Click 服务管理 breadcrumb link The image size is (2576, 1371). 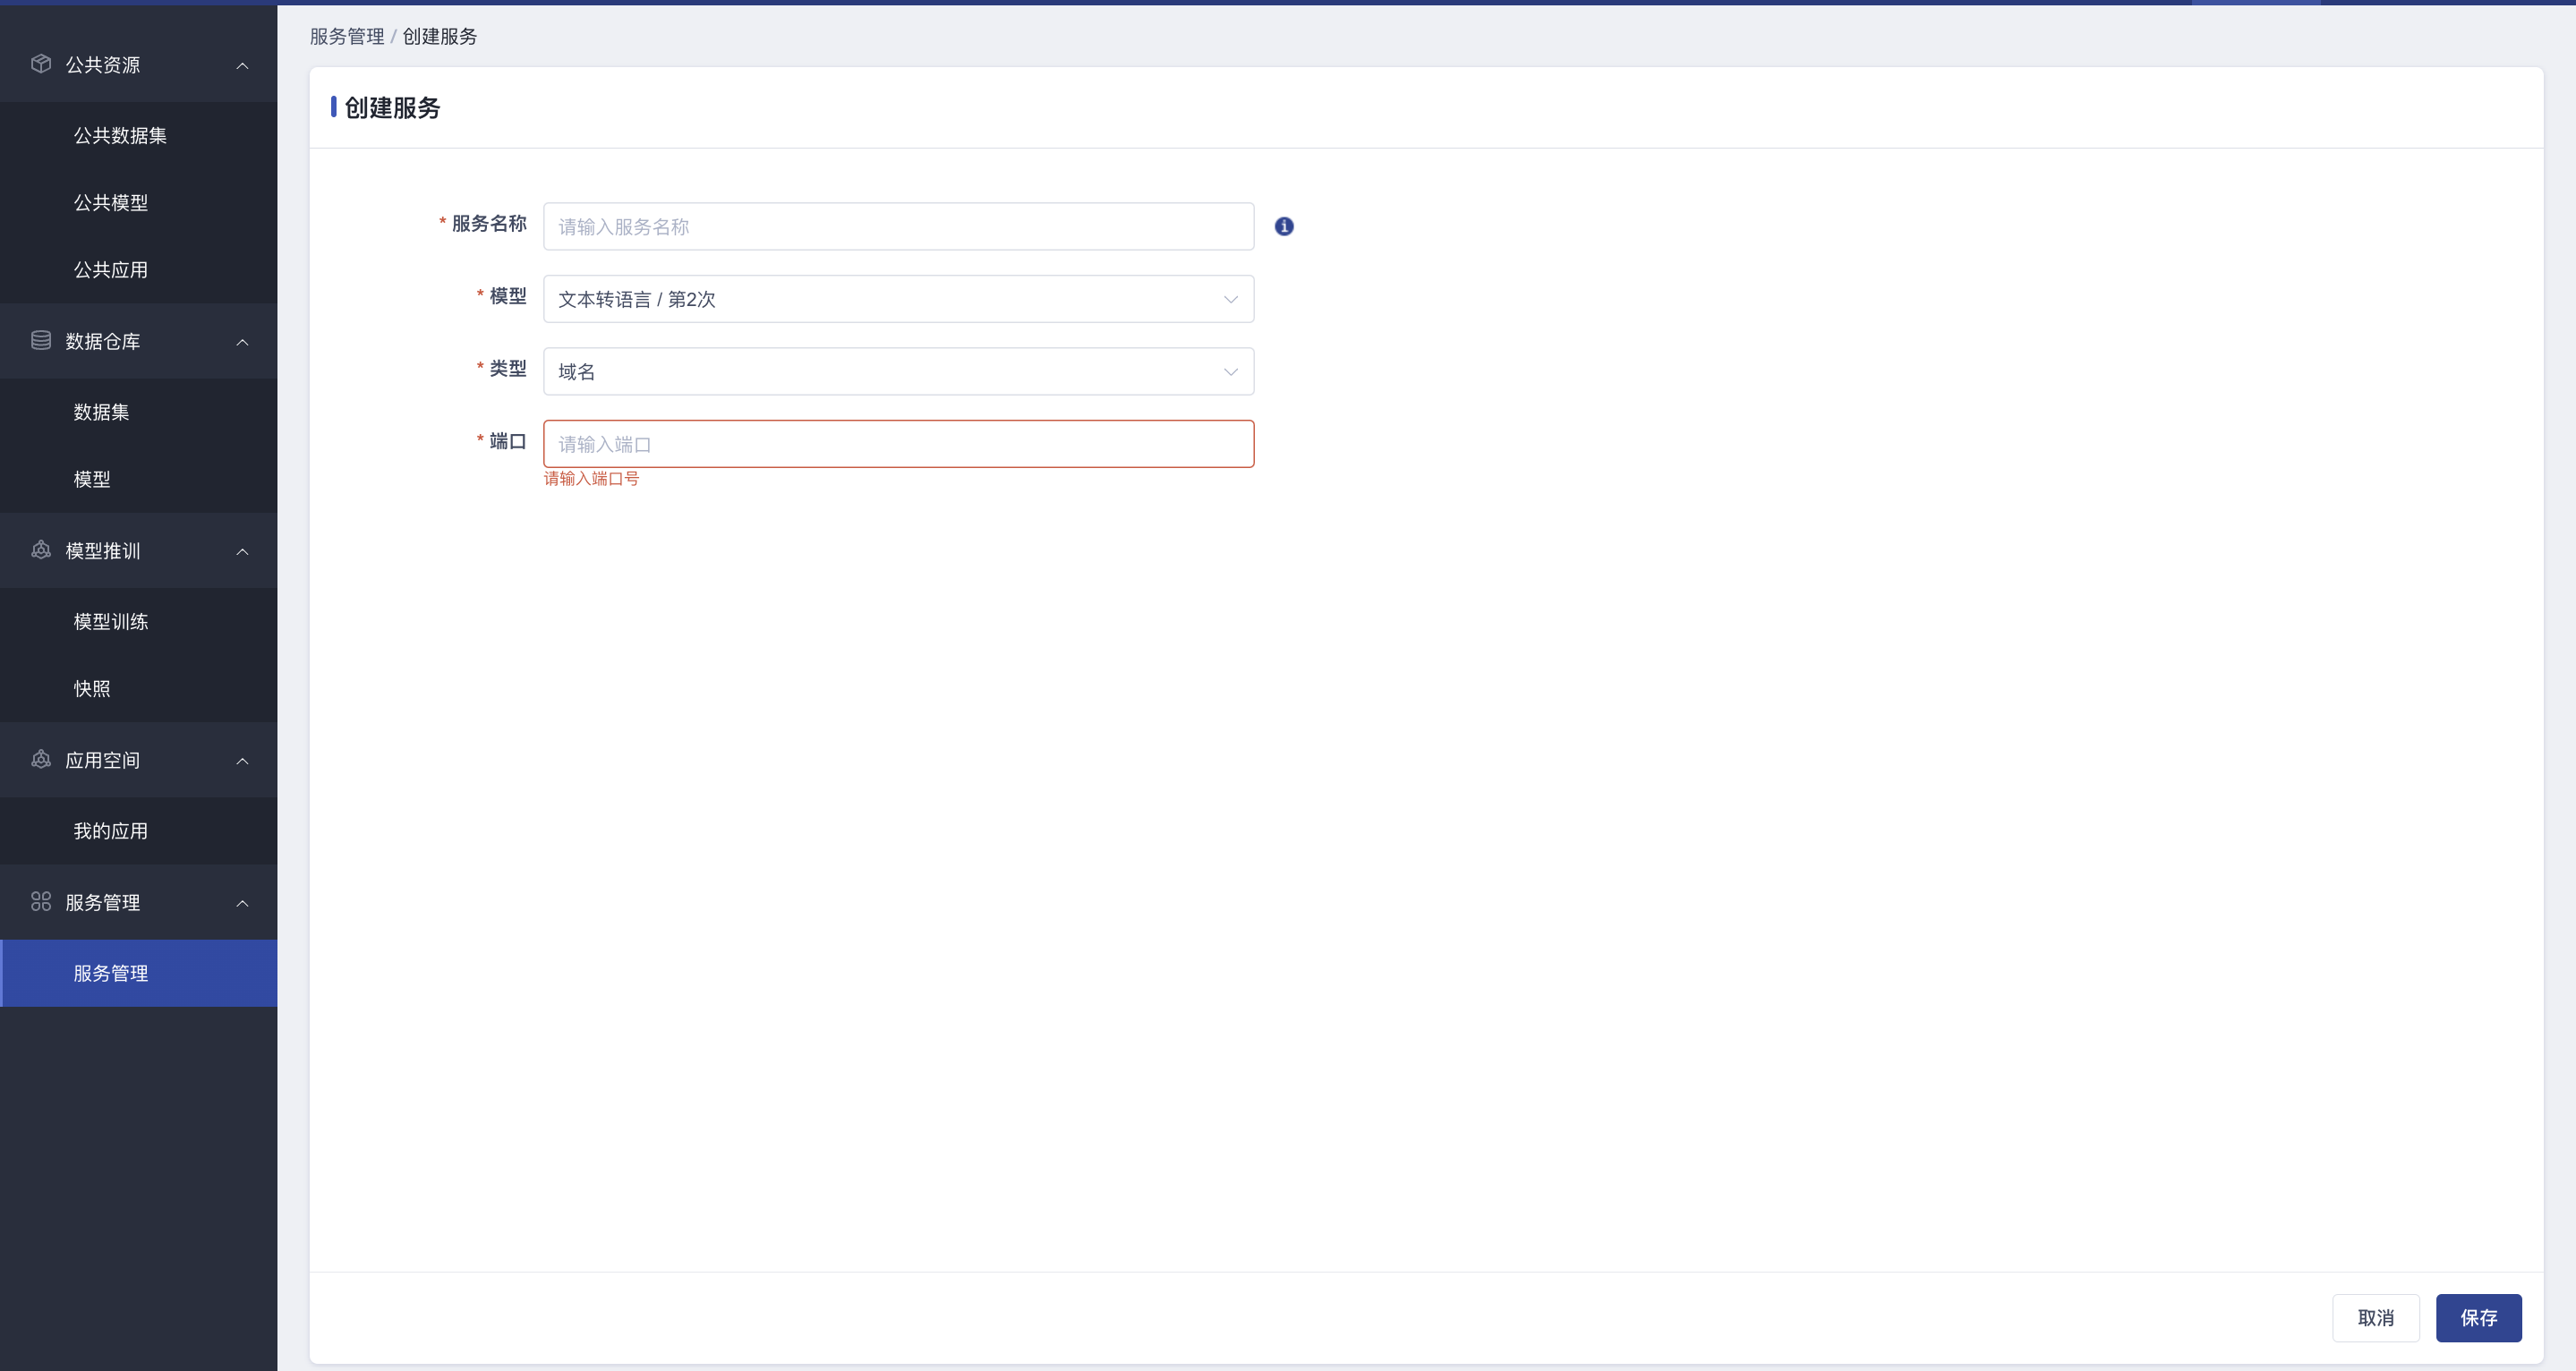coord(346,37)
